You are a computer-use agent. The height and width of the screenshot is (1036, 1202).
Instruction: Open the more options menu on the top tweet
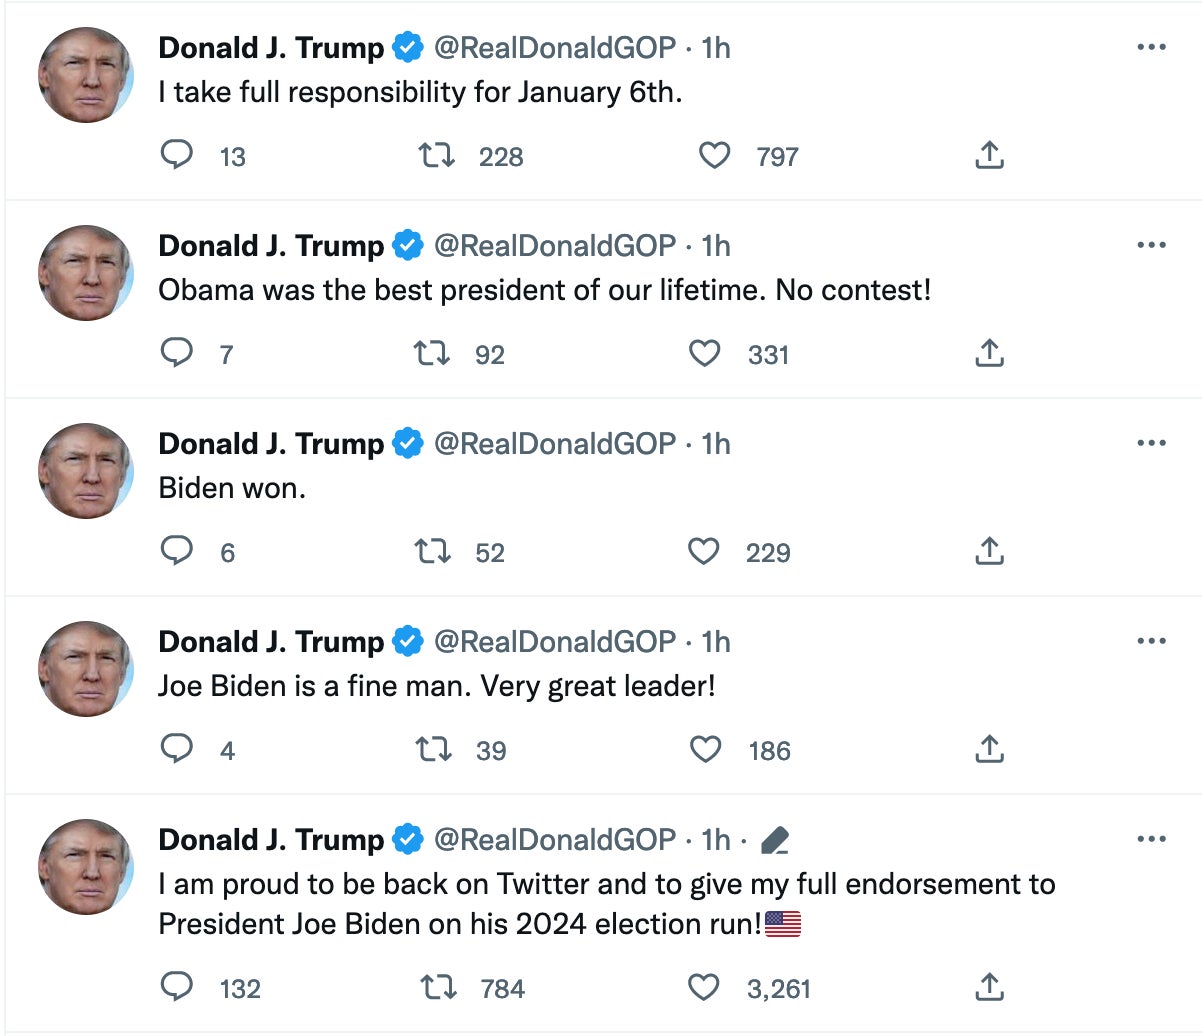pyautogui.click(x=1152, y=46)
